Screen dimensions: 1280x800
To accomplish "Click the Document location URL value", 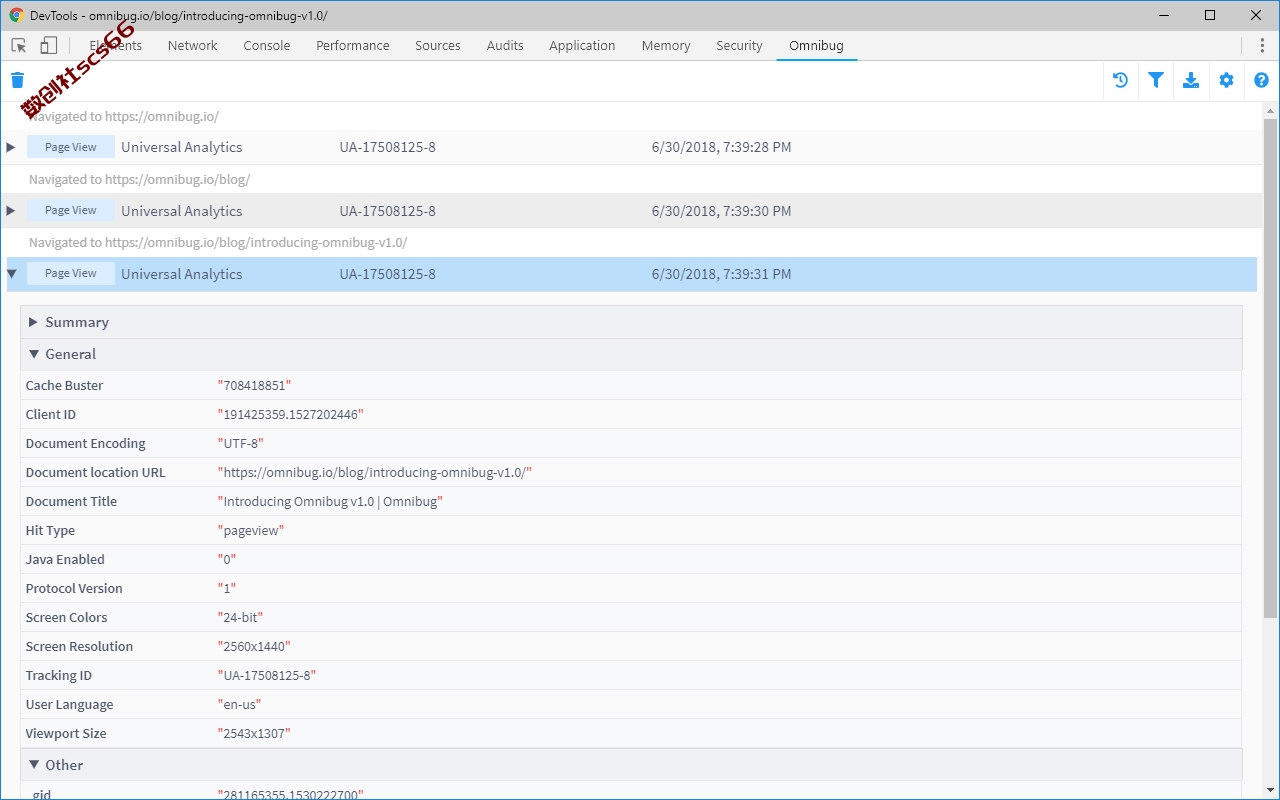I will 374,472.
